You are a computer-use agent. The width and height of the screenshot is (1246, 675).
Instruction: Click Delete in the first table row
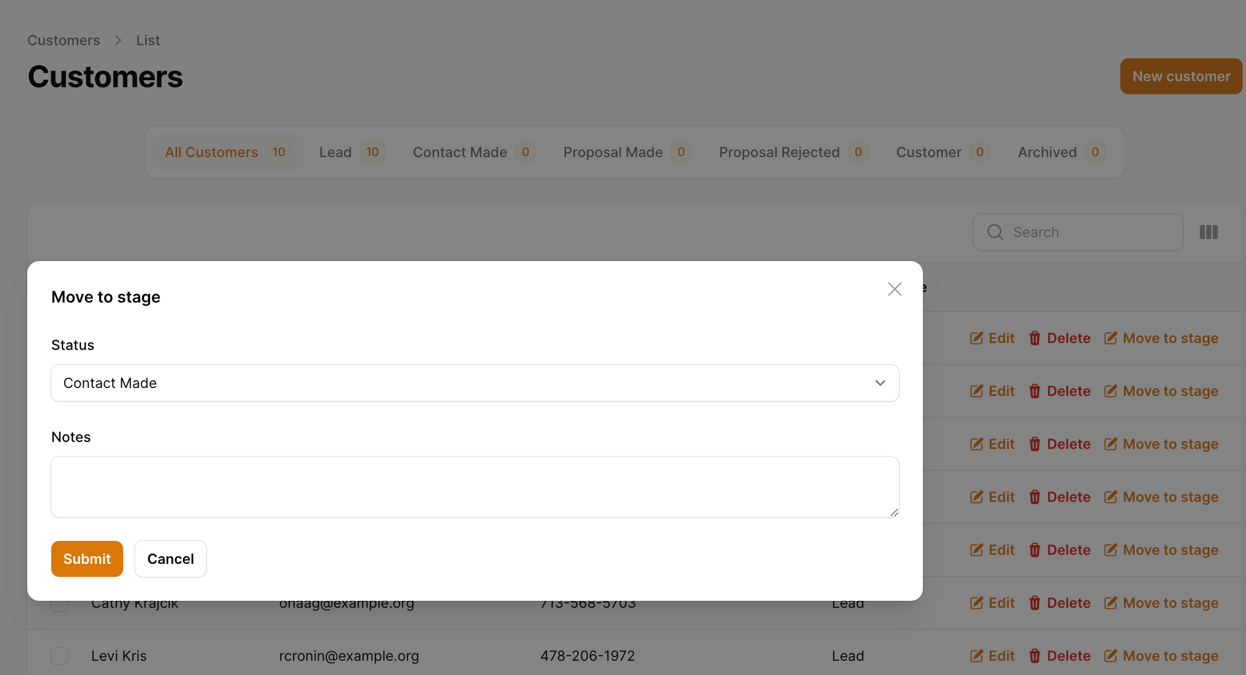click(1059, 338)
